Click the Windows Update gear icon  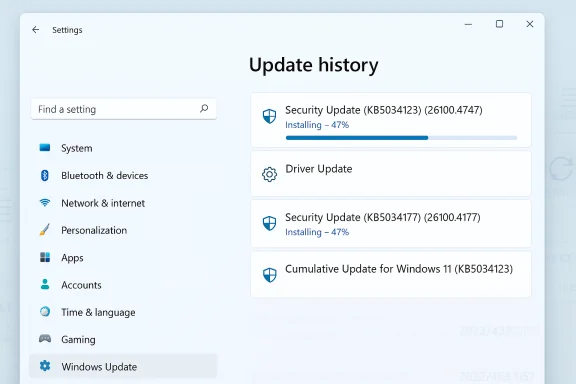[45, 366]
